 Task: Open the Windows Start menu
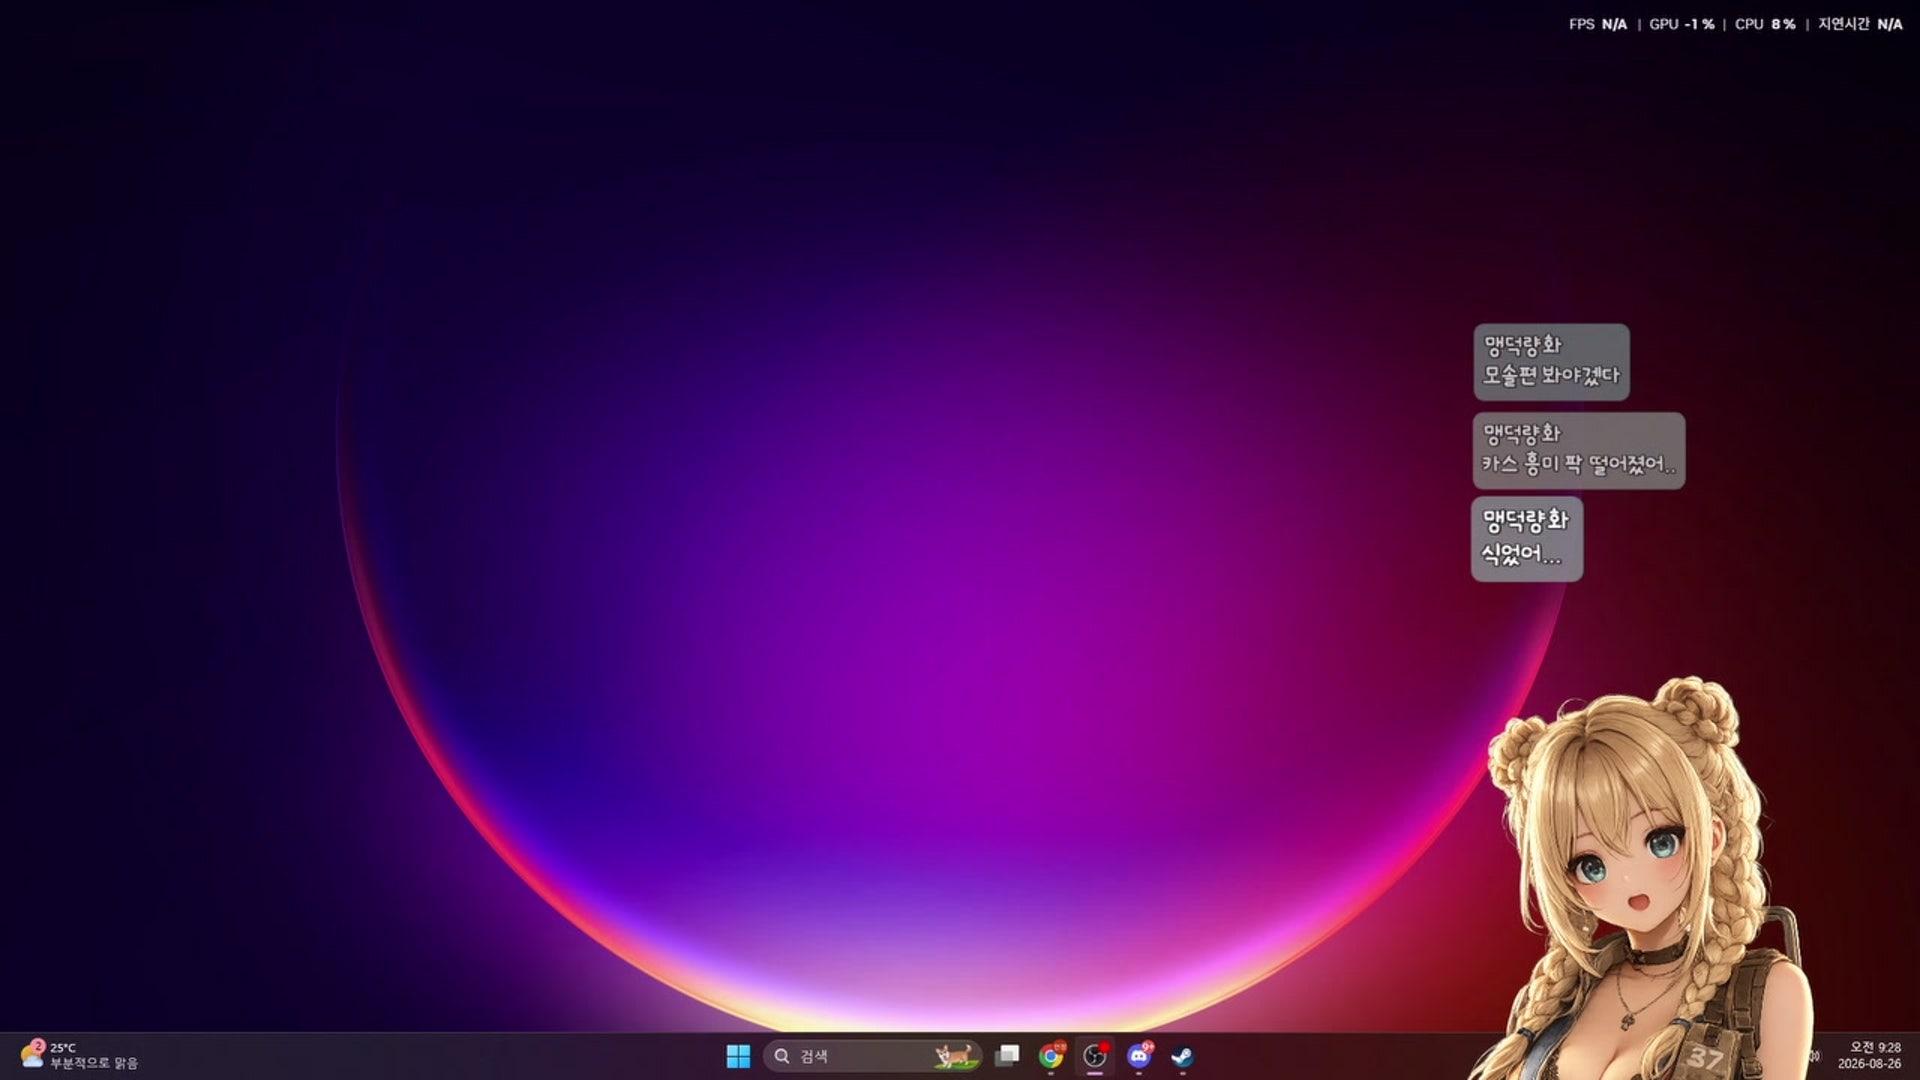(x=738, y=1056)
